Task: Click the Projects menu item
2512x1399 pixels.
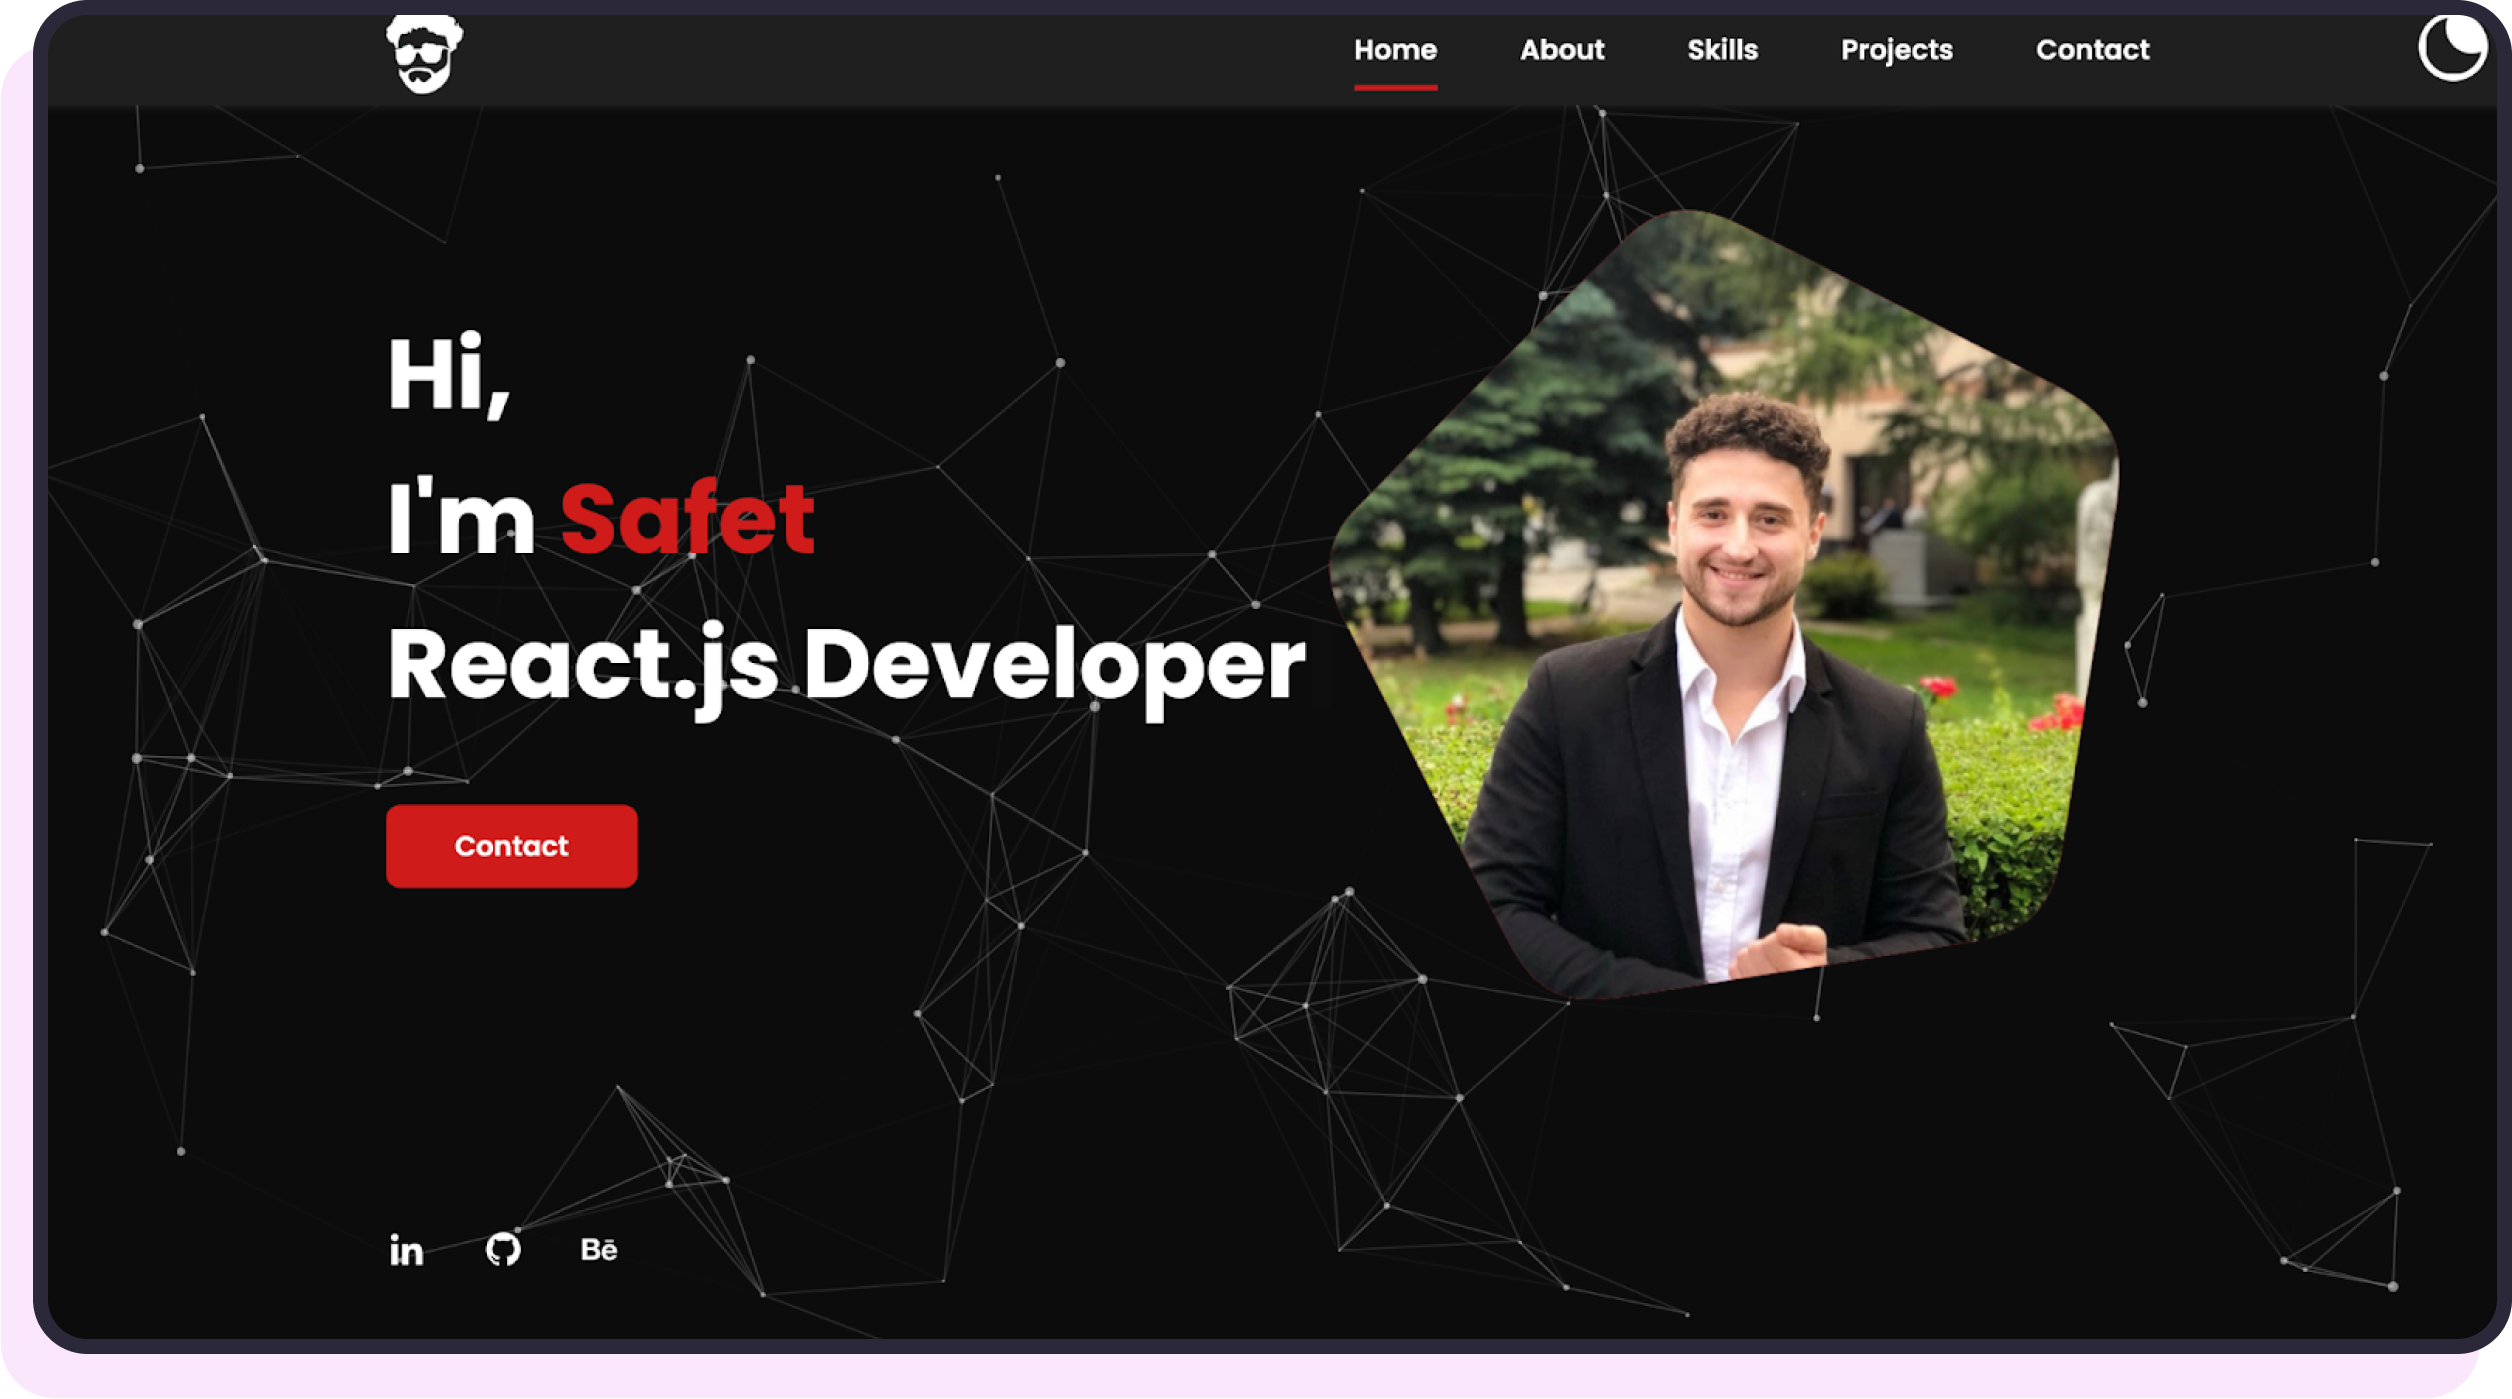Action: 1895,50
